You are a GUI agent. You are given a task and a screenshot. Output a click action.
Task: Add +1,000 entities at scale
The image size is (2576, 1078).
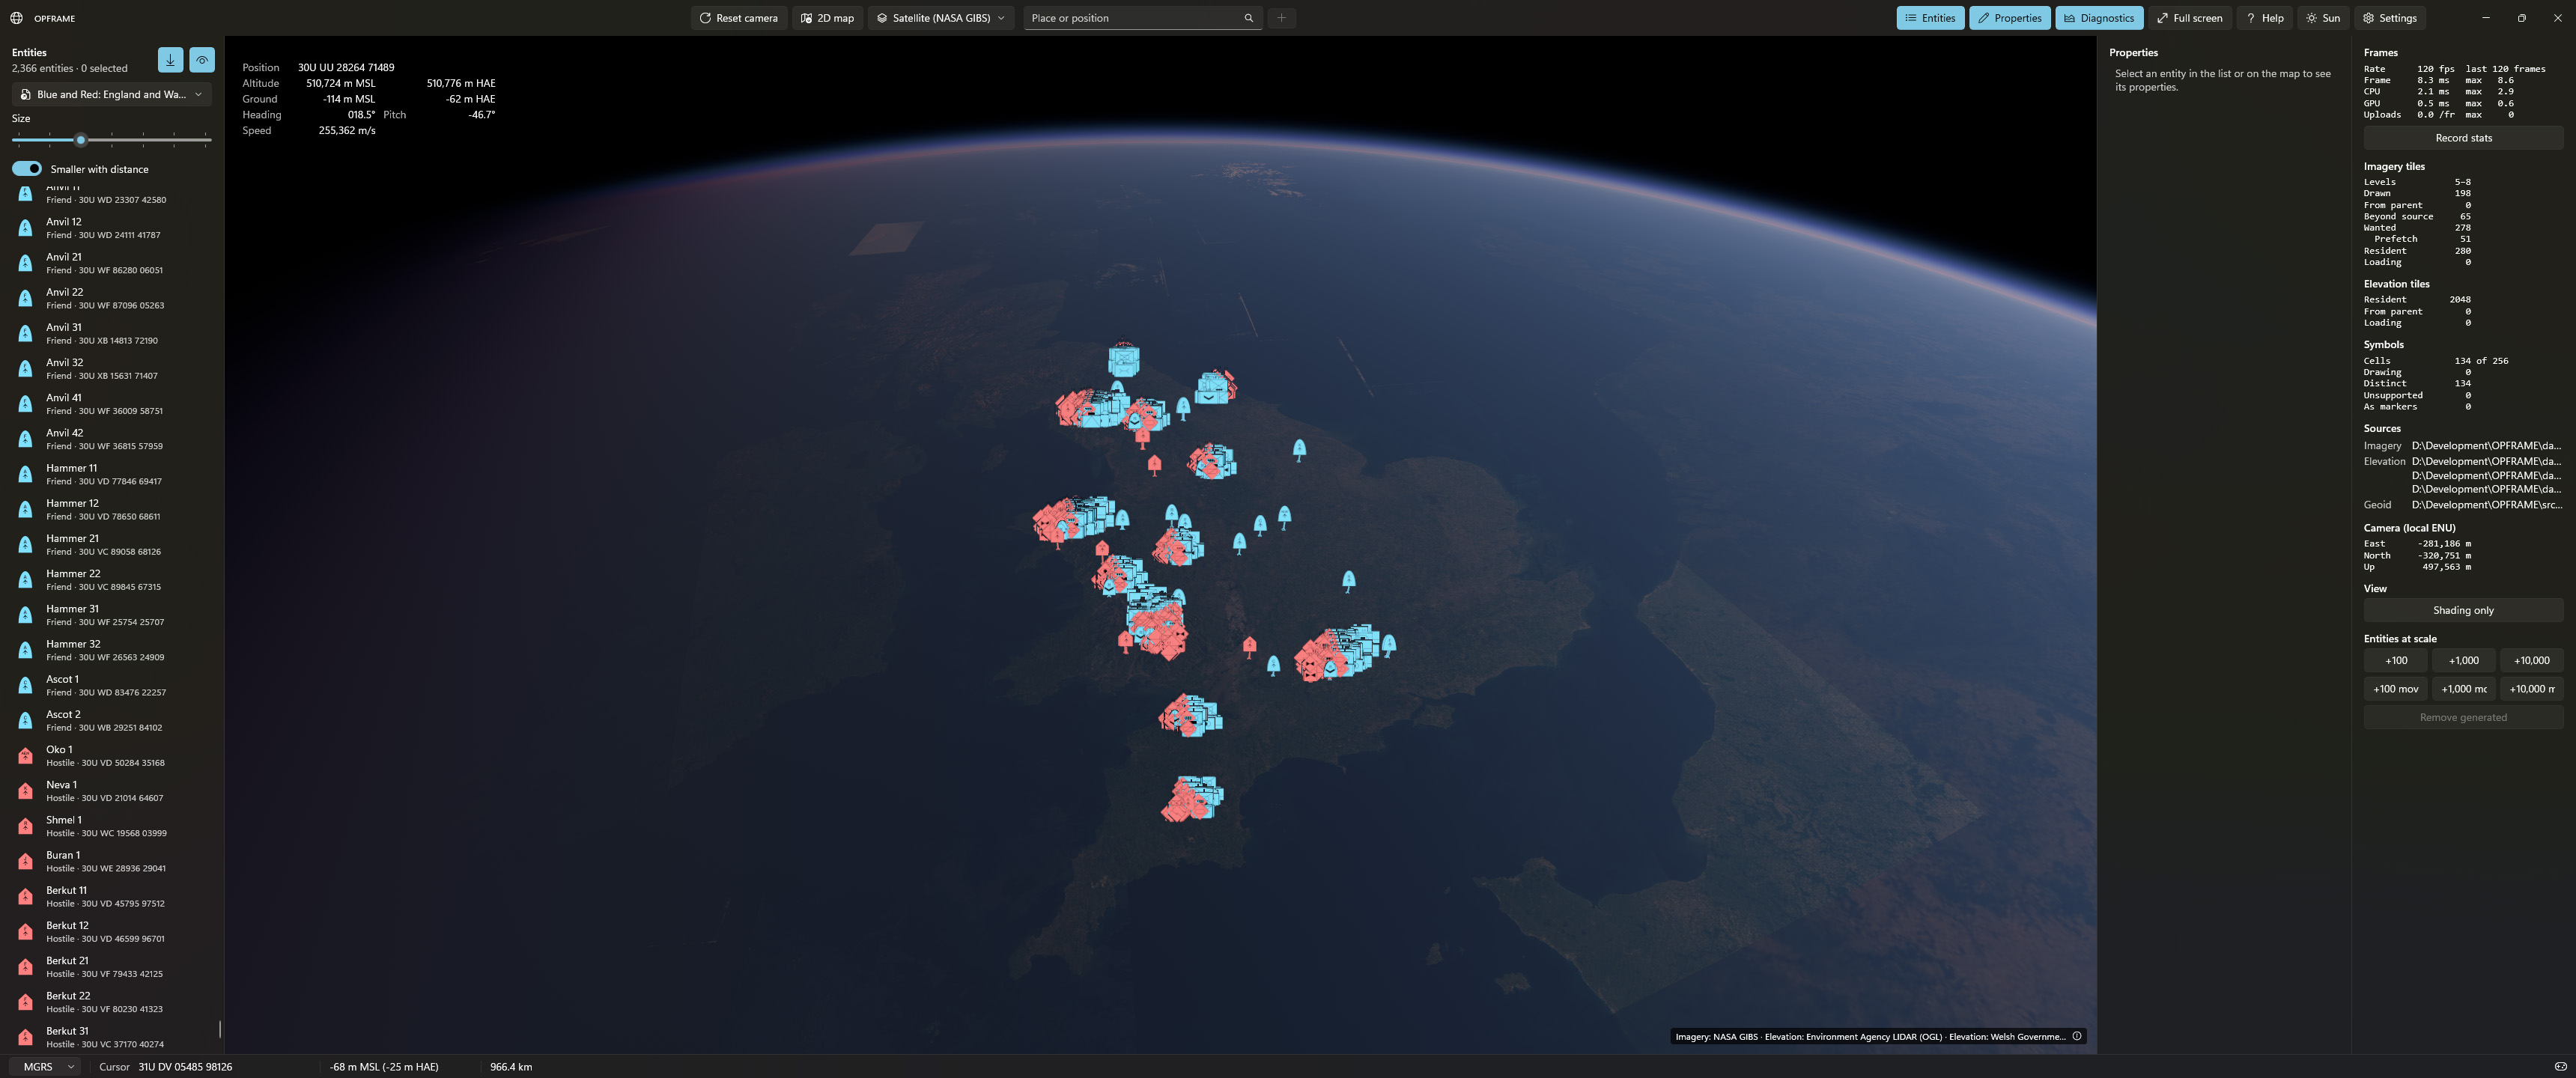coord(2463,660)
